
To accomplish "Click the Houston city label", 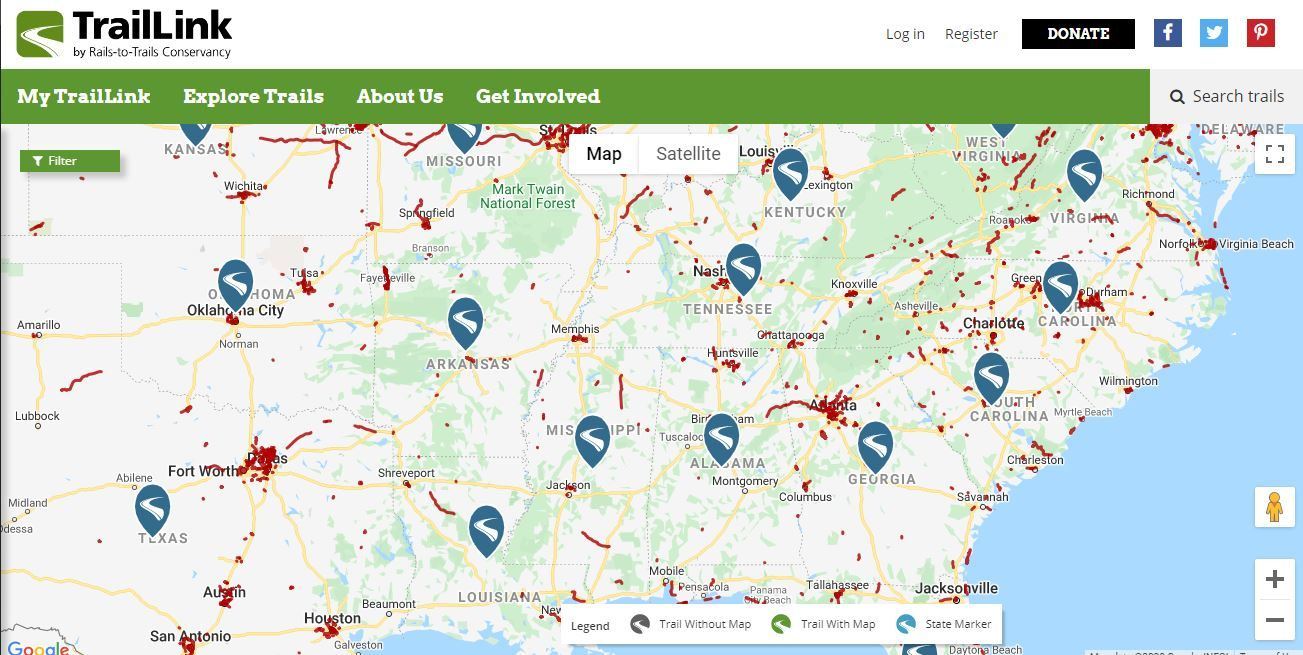I will click(x=332, y=620).
